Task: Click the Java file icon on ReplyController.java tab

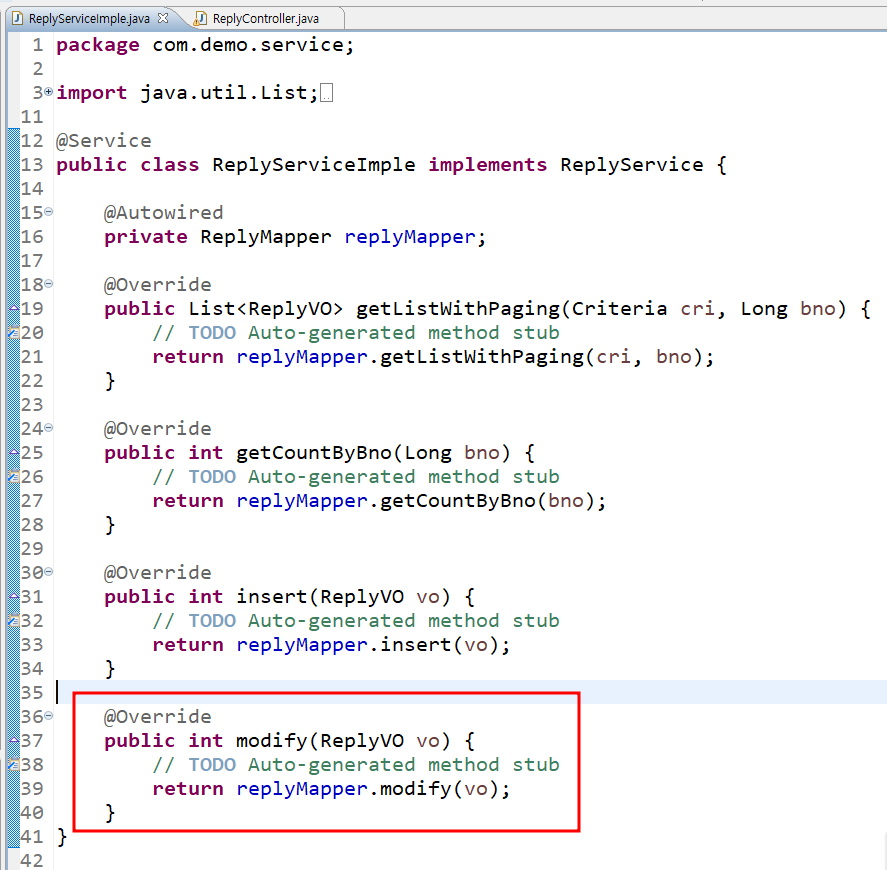Action: (x=200, y=19)
